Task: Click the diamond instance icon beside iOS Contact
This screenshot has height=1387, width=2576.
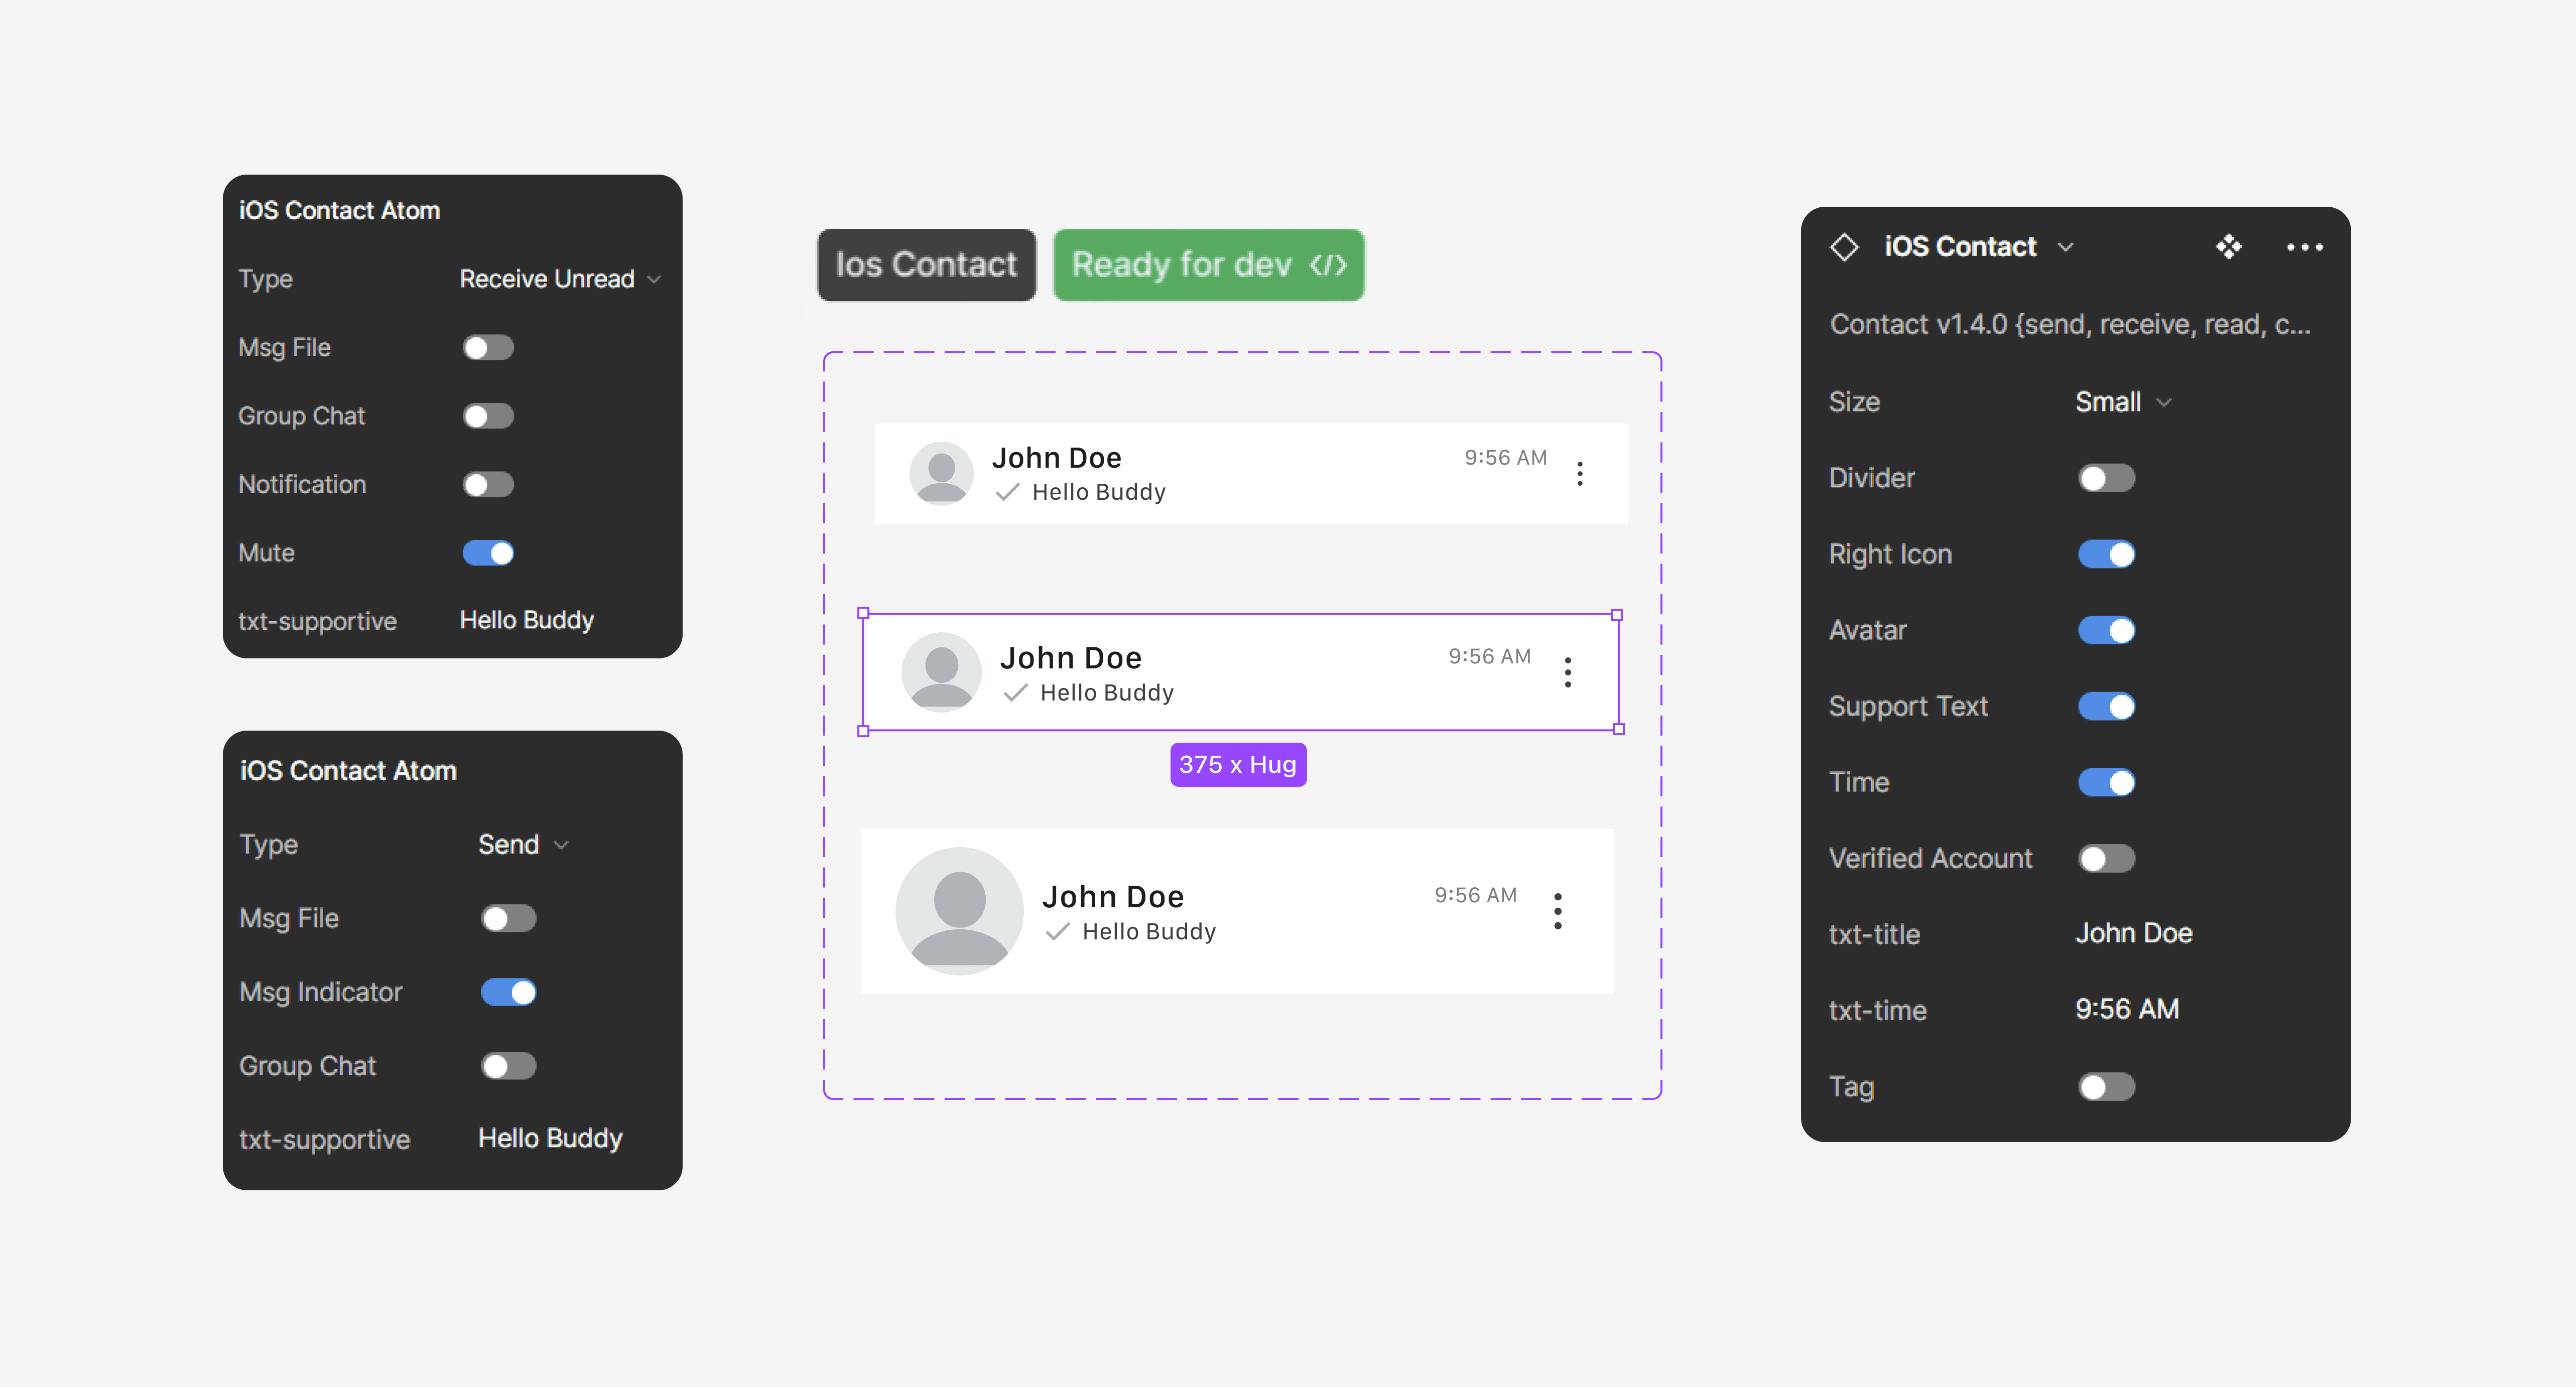Action: point(1844,246)
